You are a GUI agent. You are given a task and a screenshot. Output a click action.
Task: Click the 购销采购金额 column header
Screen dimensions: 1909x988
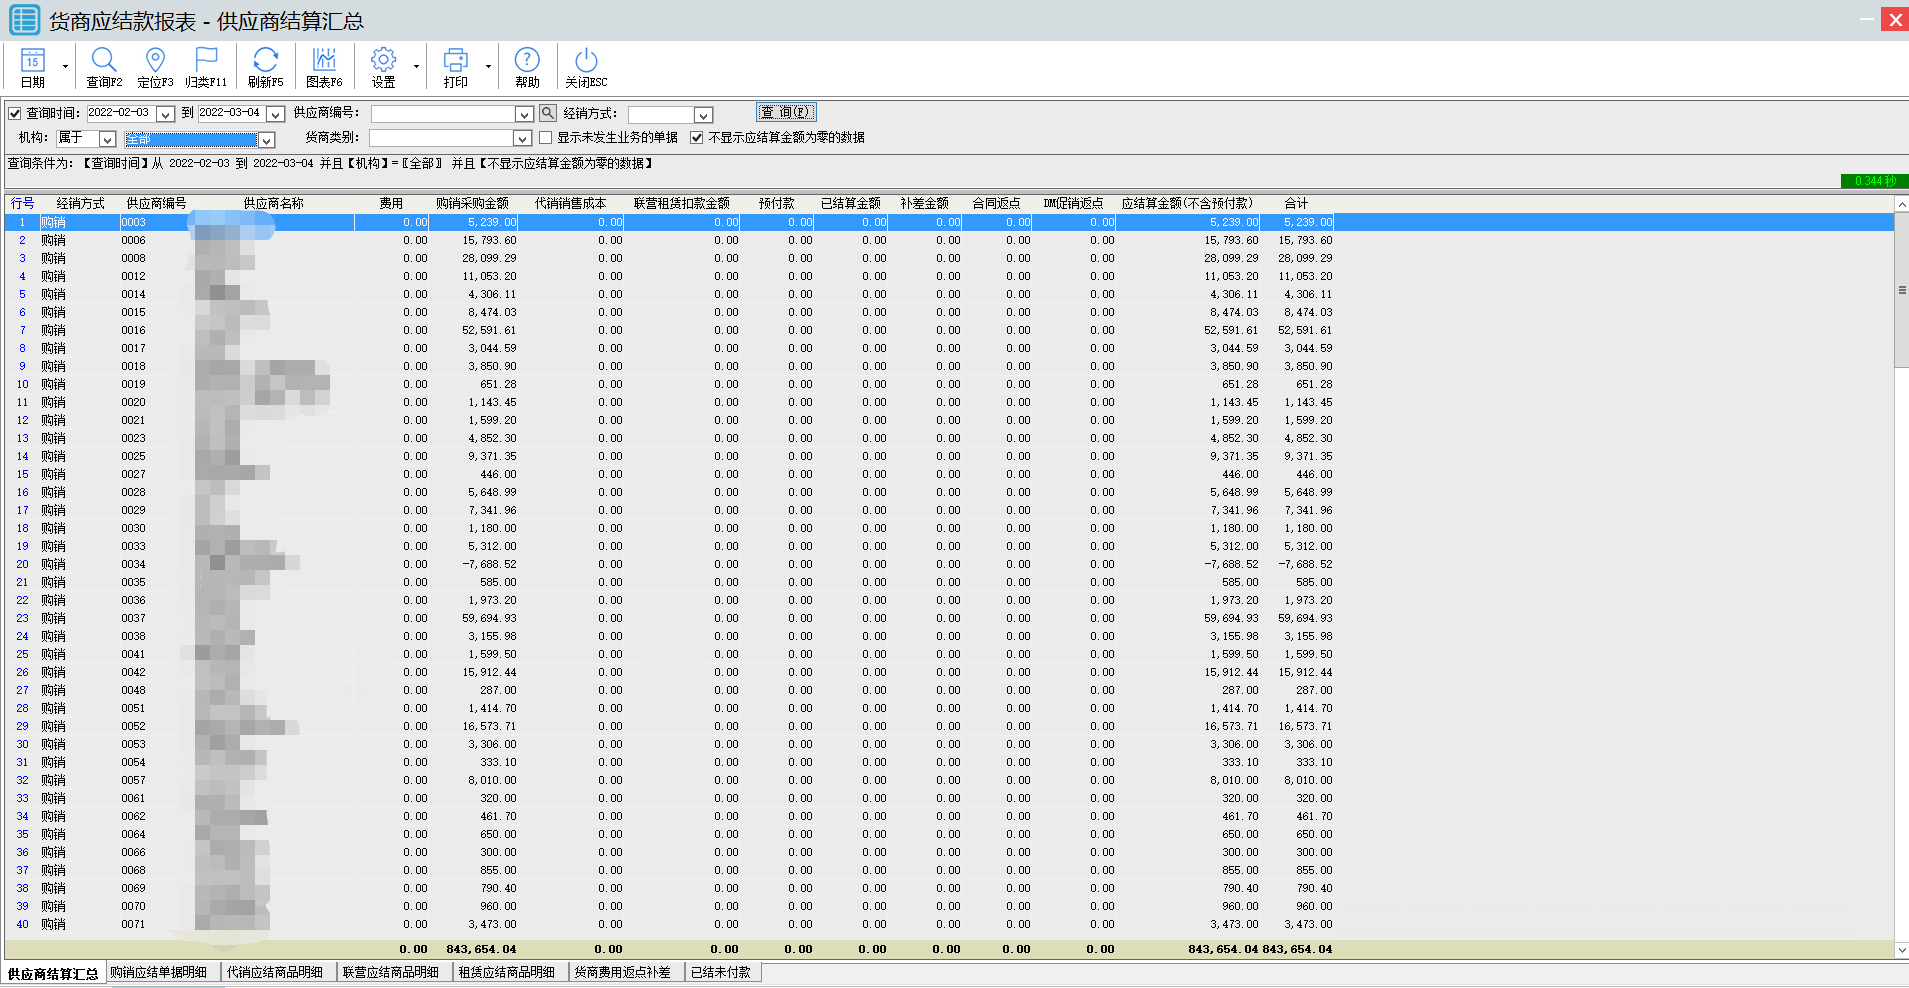coord(472,203)
